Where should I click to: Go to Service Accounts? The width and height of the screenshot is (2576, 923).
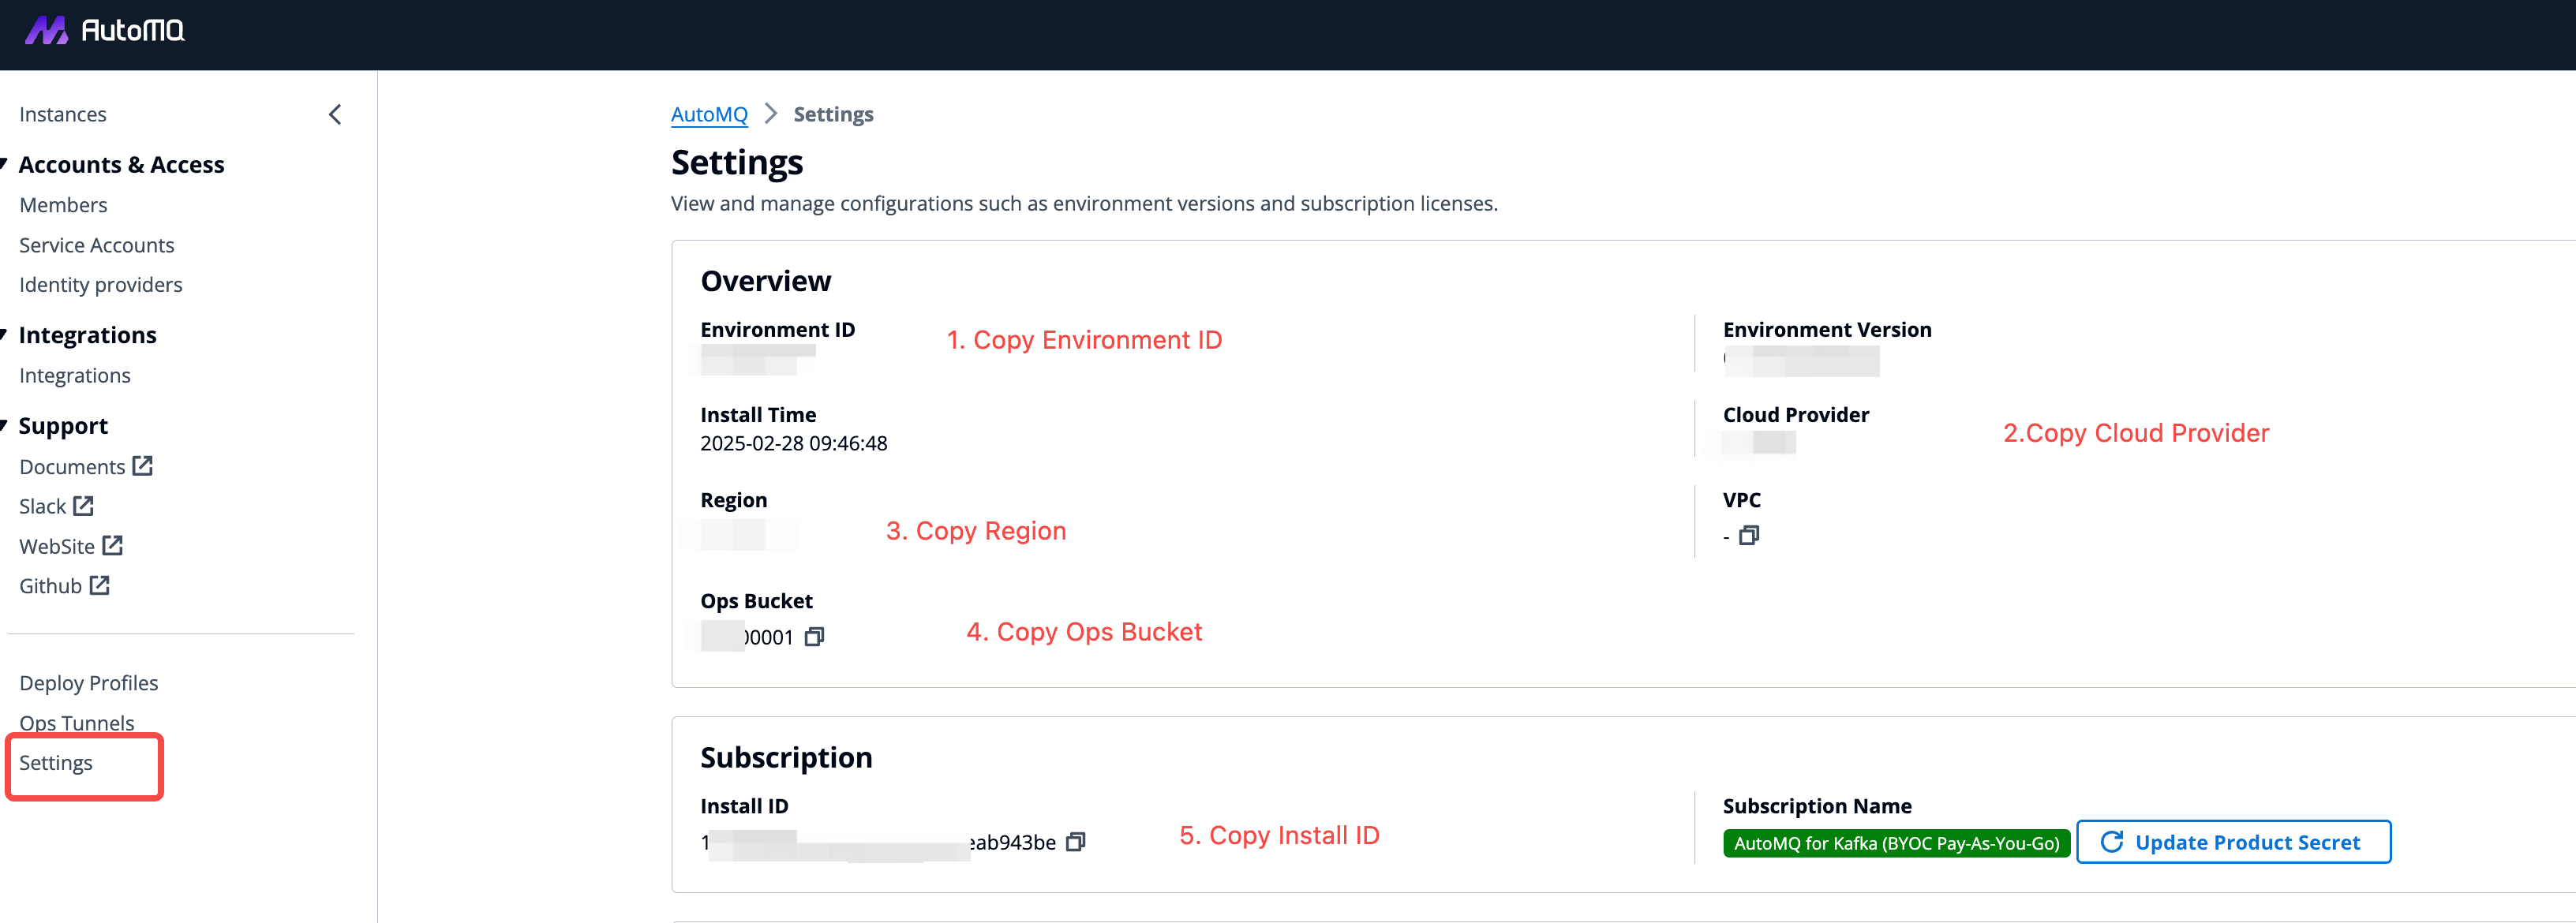[x=96, y=245]
